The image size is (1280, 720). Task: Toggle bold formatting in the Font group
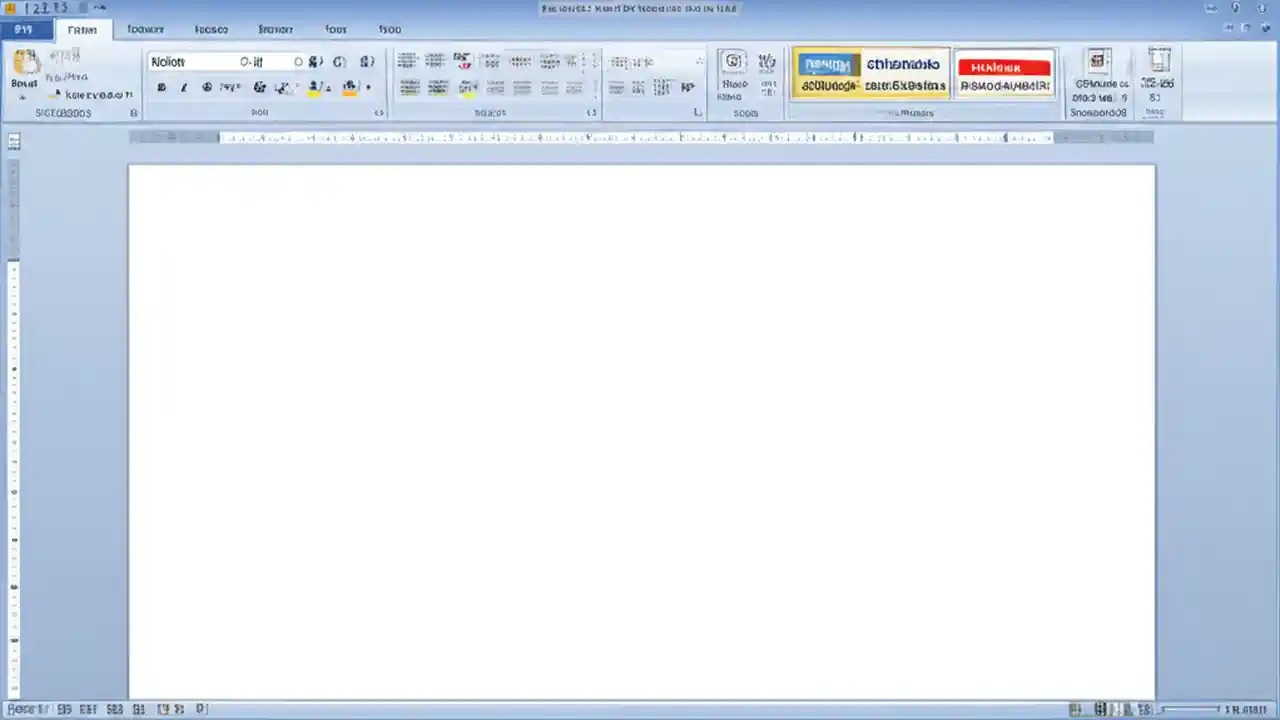[161, 87]
